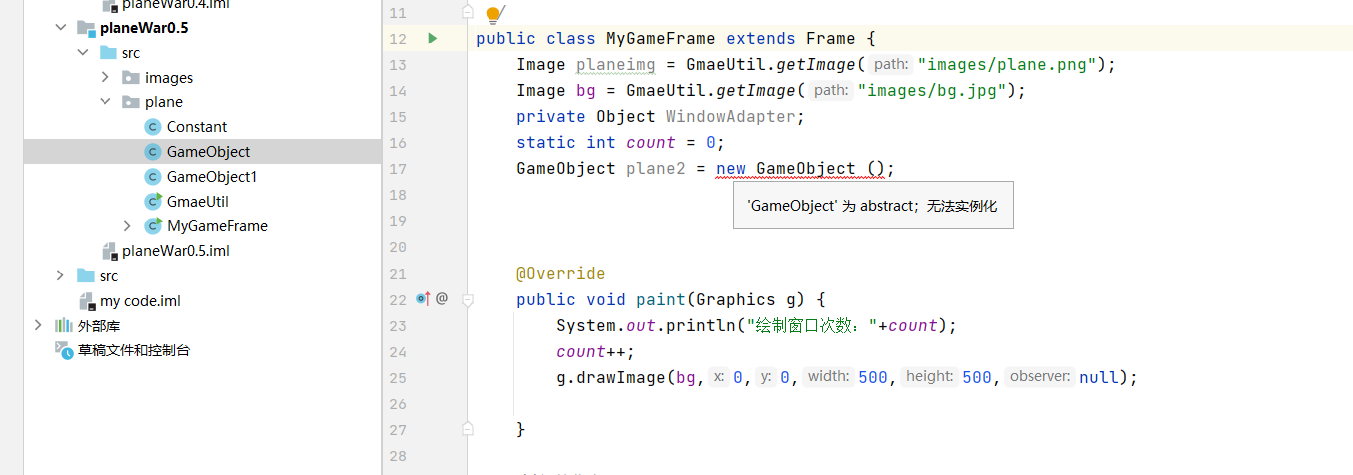Click the paint method name
This screenshot has height=475, width=1353.
point(661,299)
